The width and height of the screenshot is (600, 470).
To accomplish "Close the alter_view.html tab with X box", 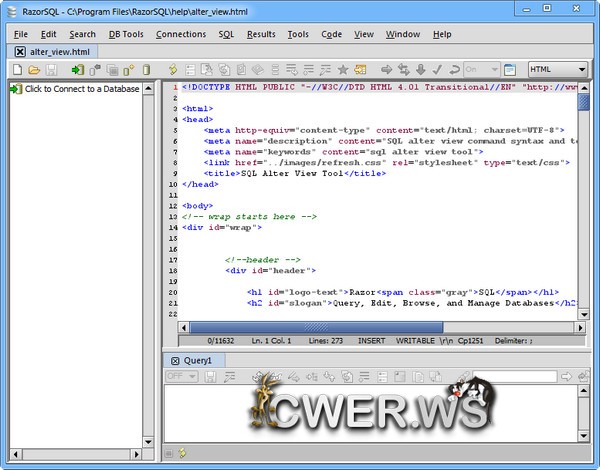I will click(20, 52).
